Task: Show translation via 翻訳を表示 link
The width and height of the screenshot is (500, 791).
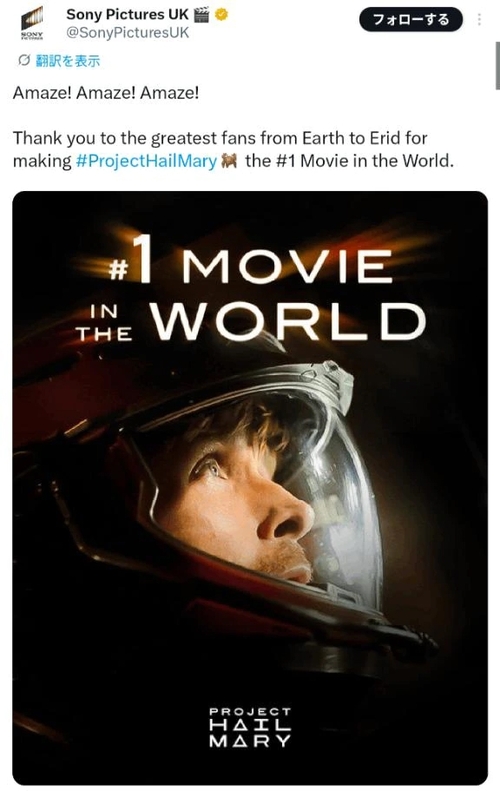Action: tap(68, 61)
